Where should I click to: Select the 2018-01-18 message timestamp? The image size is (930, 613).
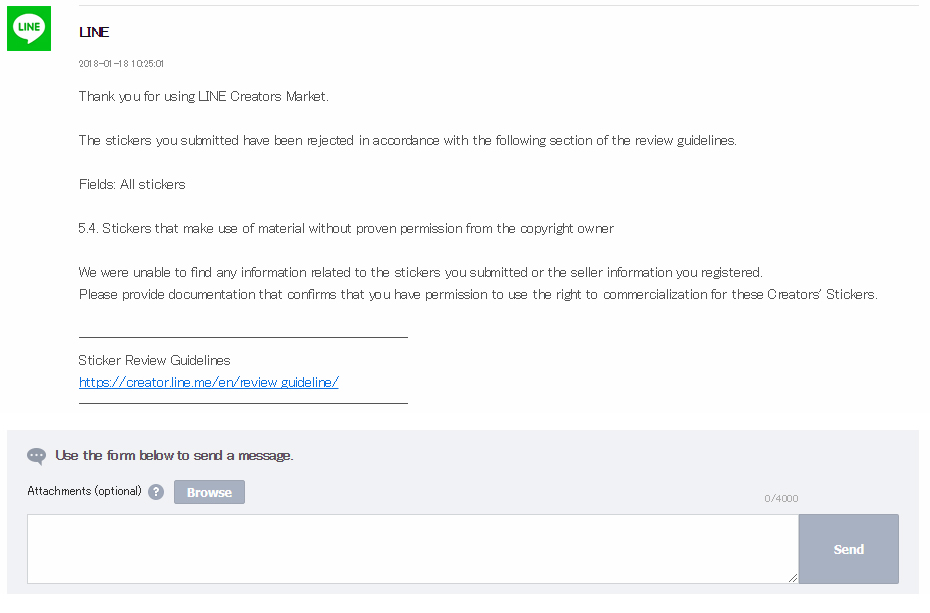click(x=121, y=63)
